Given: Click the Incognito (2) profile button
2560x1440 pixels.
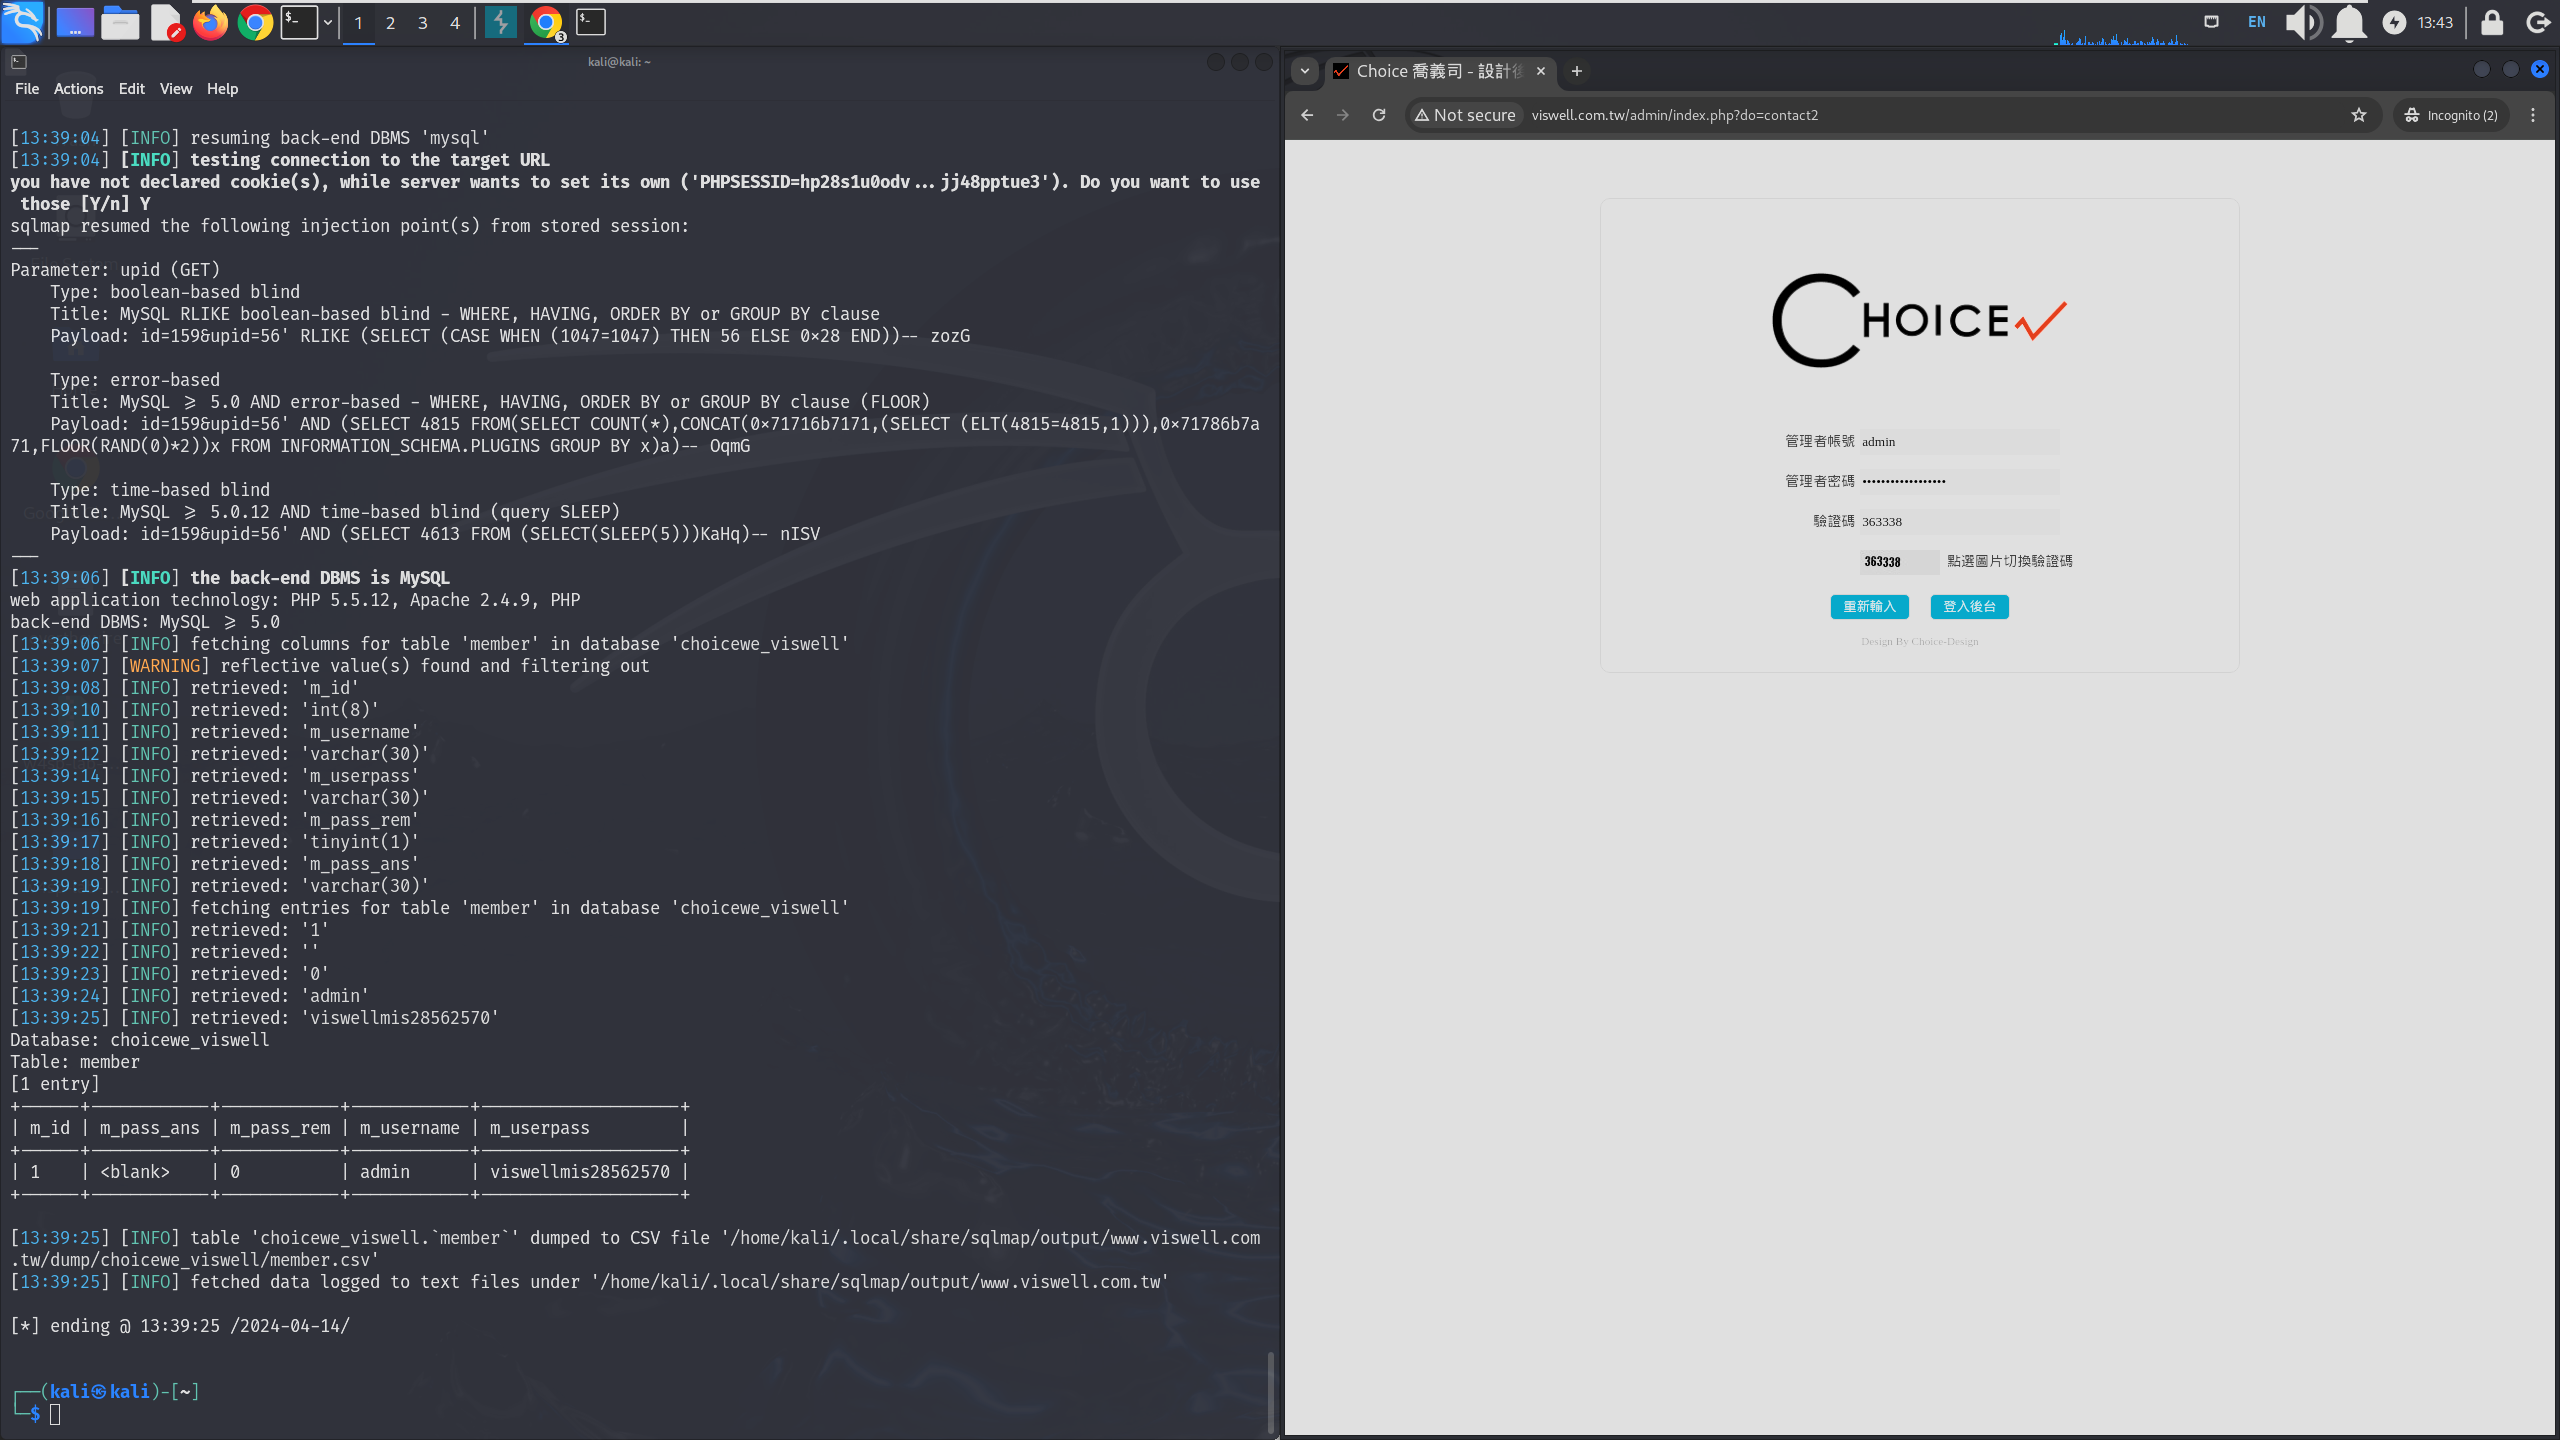Looking at the screenshot, I should (2452, 115).
